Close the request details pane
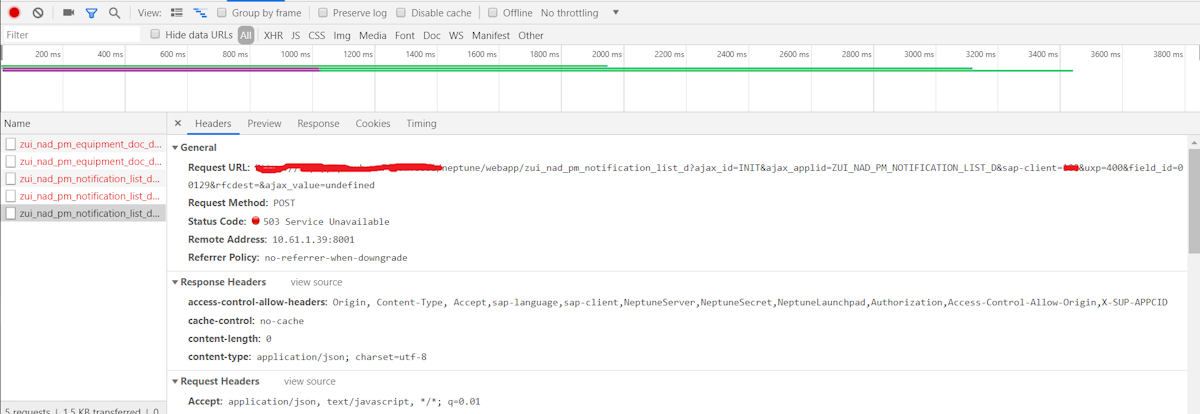This screenshot has width=1200, height=414. pos(178,123)
